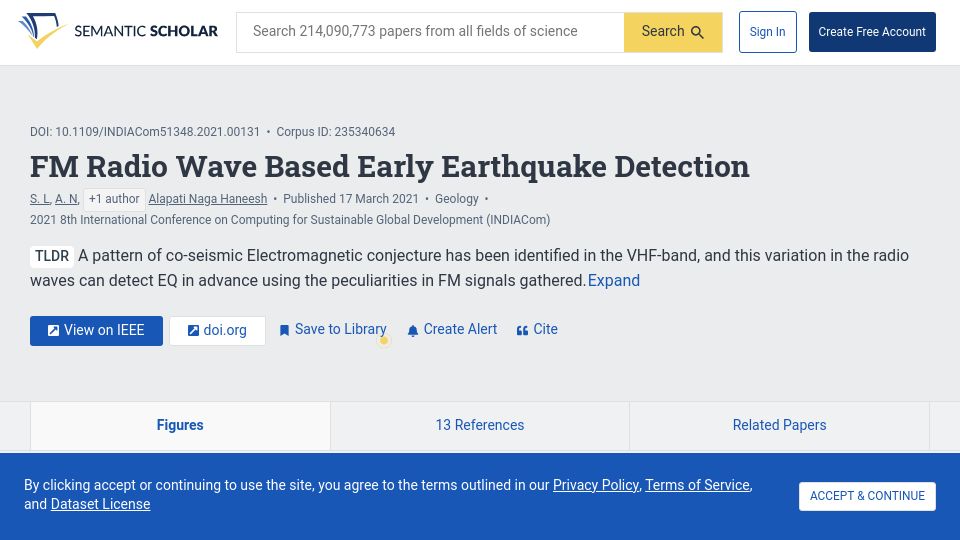Switch to the Figures tab

click(180, 426)
